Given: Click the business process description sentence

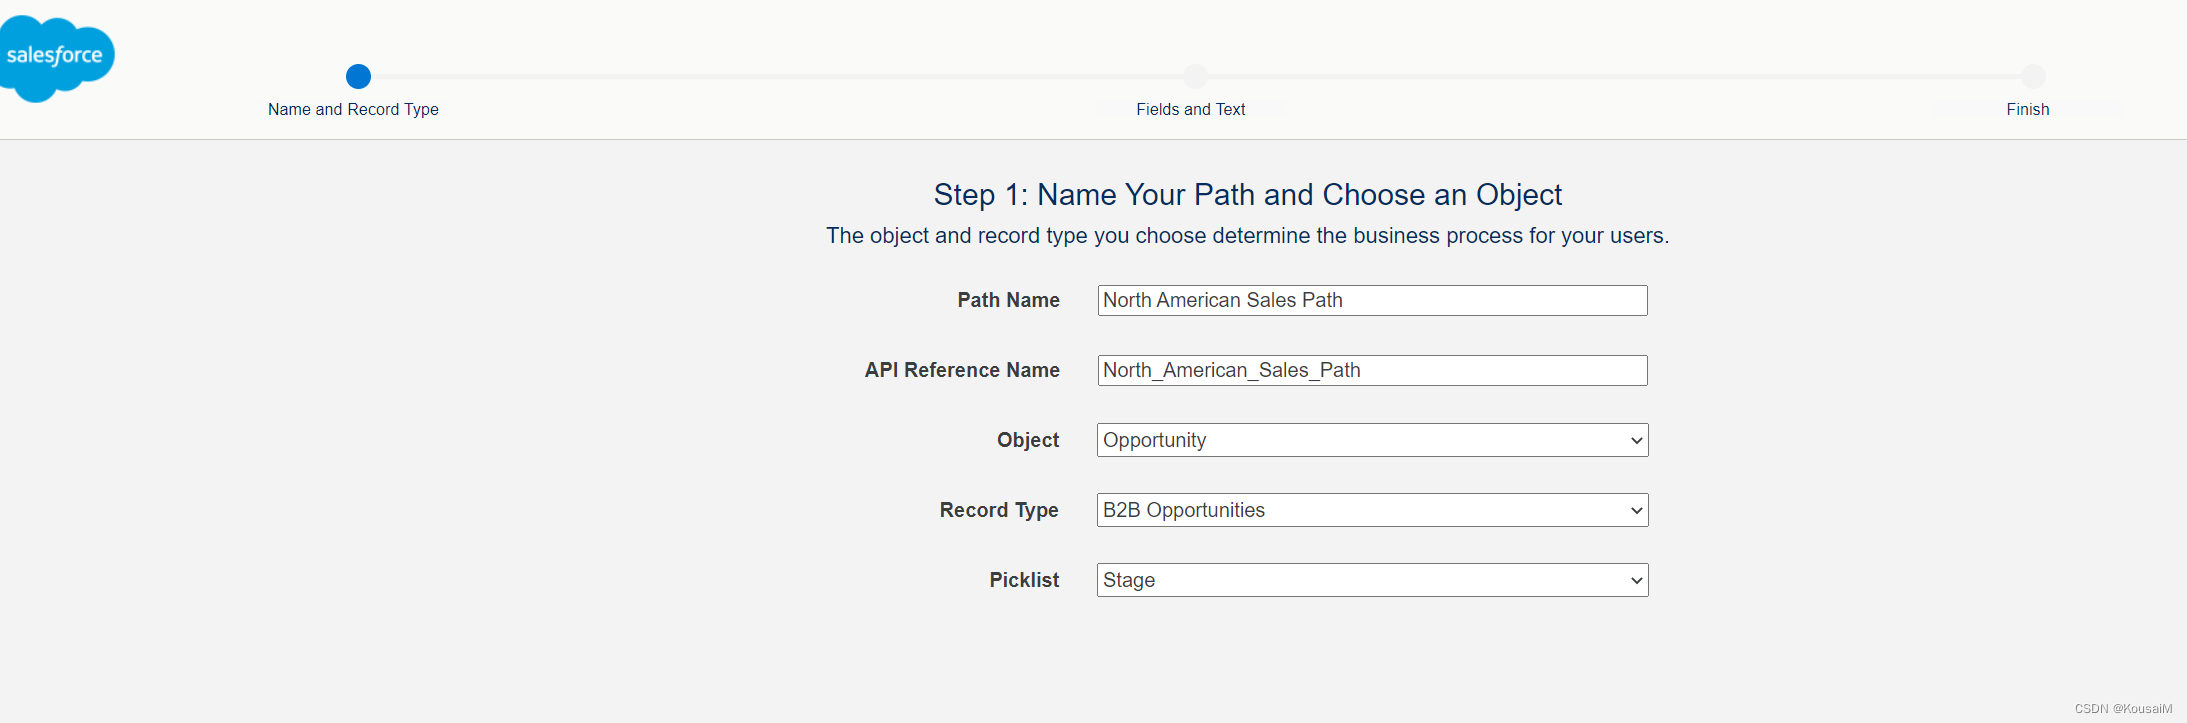Looking at the screenshot, I should coord(1247,236).
